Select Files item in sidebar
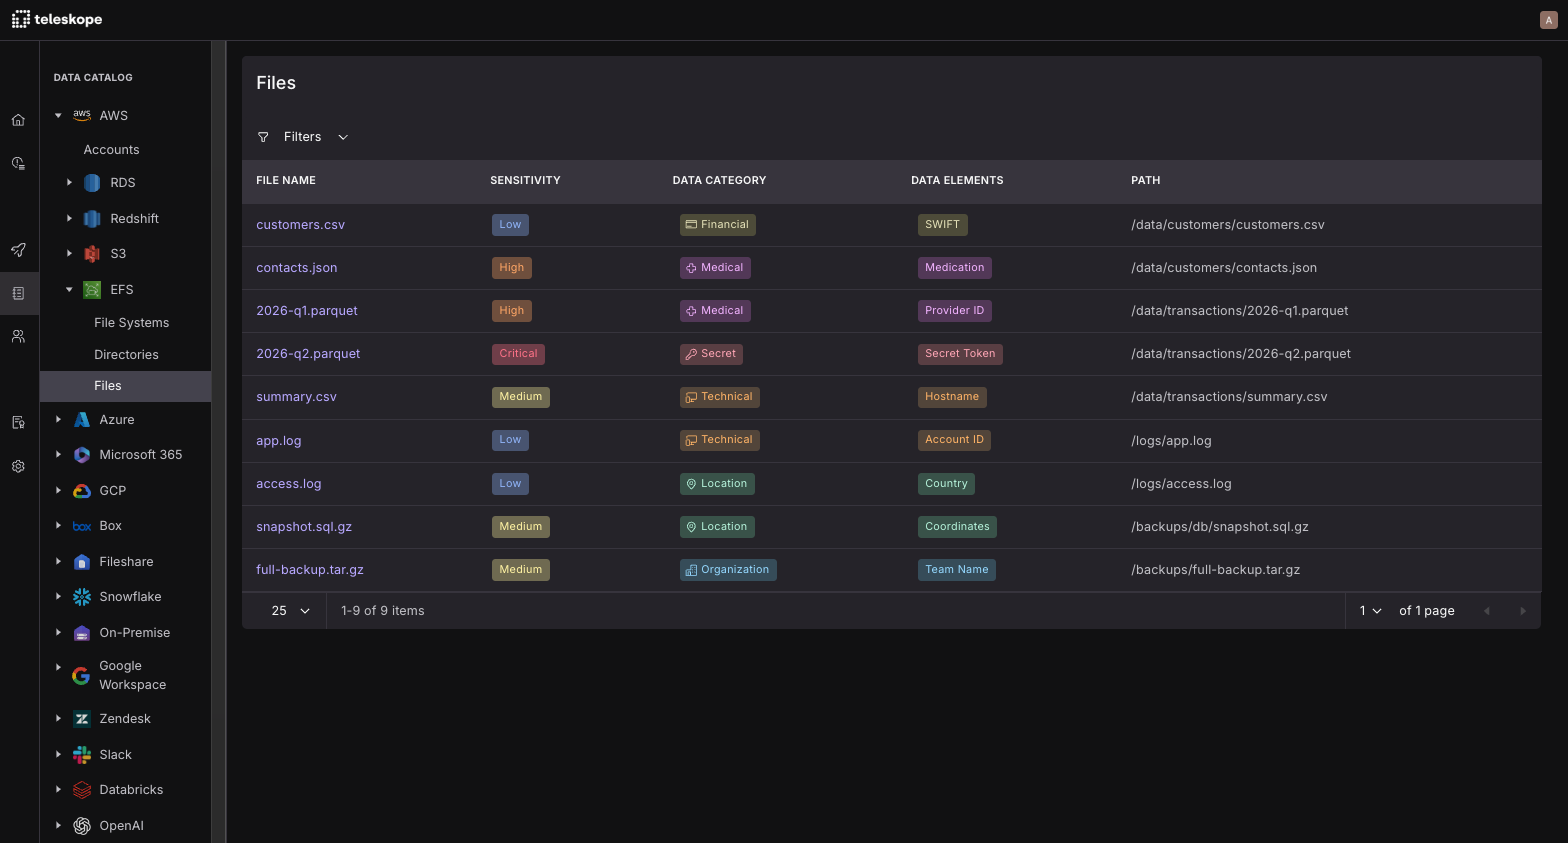The image size is (1568, 843). pyautogui.click(x=125, y=386)
